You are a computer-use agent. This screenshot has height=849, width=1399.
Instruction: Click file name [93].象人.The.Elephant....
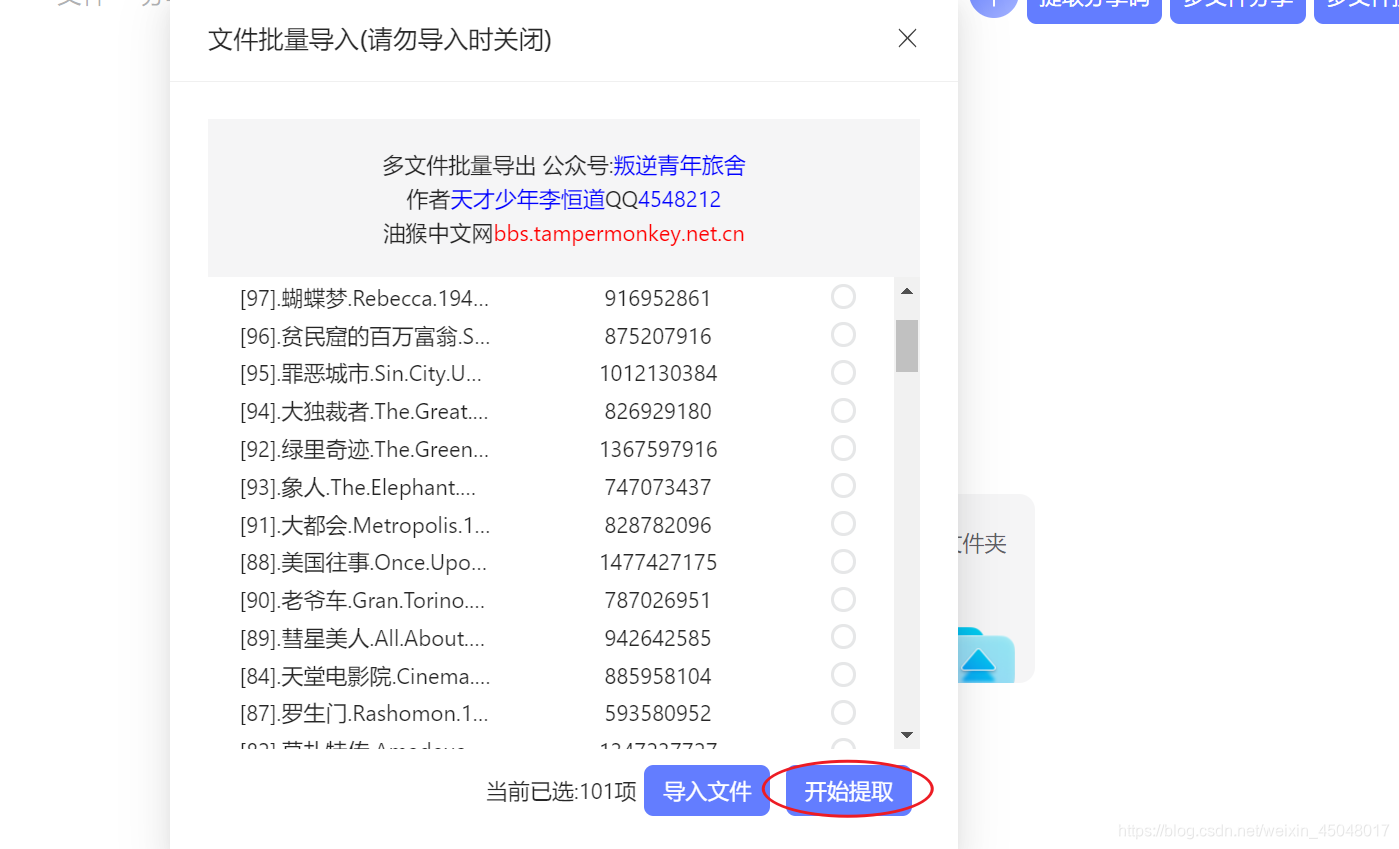(358, 488)
